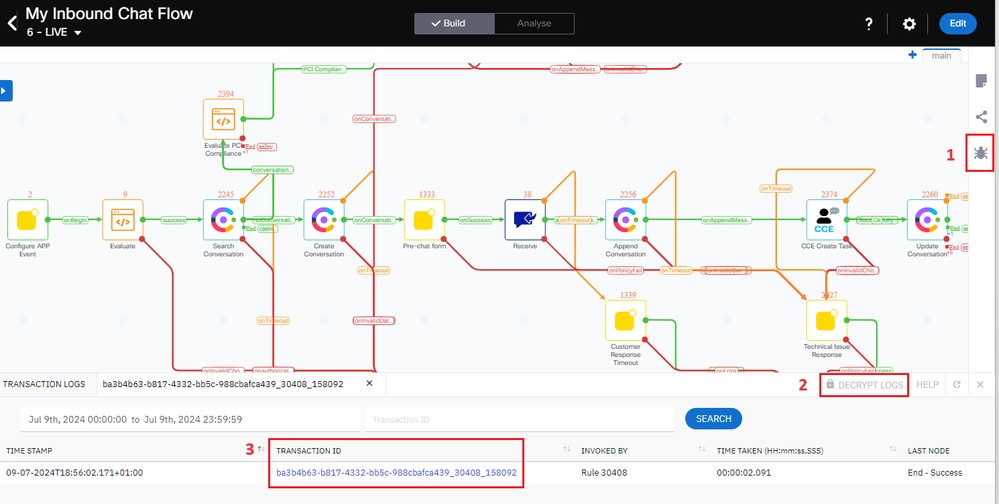Expand the left blue panel arrow
The height and width of the screenshot is (504, 999).
click(5, 90)
